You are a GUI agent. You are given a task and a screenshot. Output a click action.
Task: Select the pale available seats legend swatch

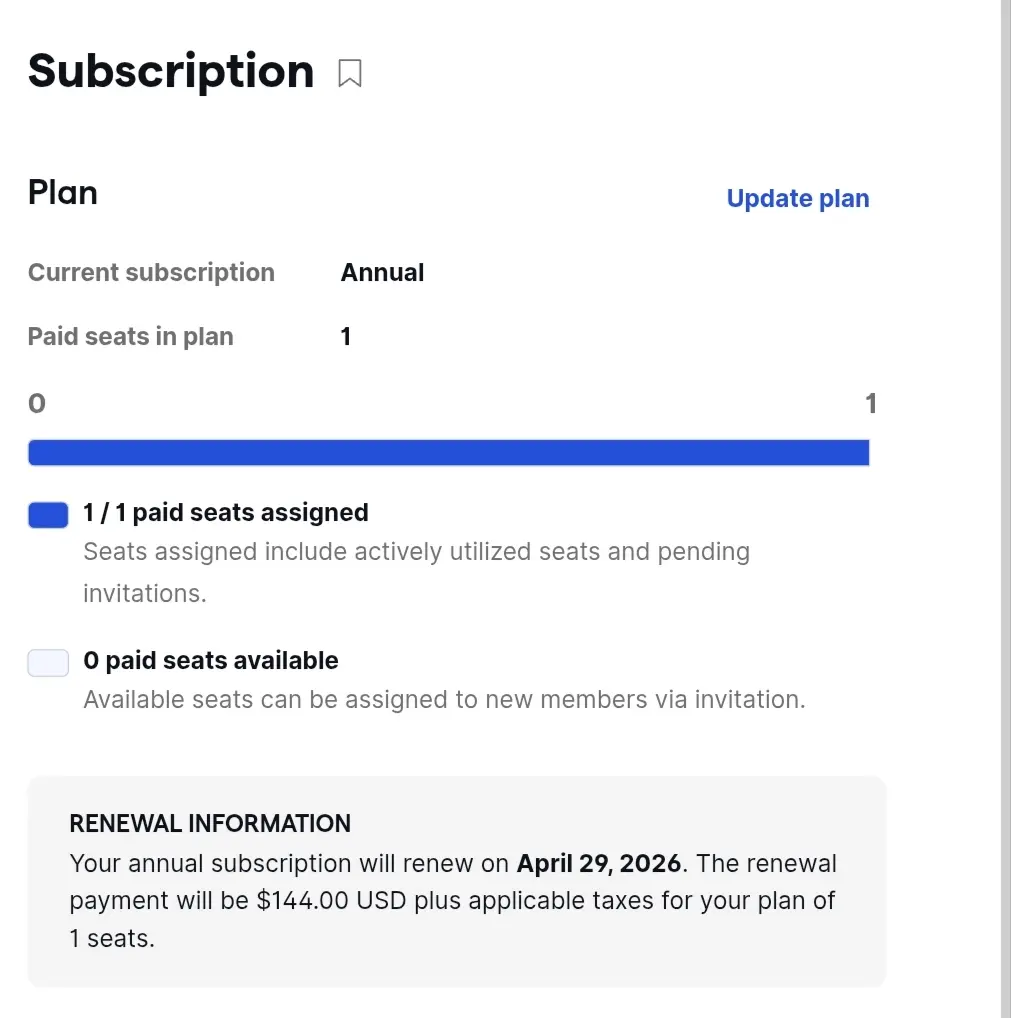click(x=48, y=663)
